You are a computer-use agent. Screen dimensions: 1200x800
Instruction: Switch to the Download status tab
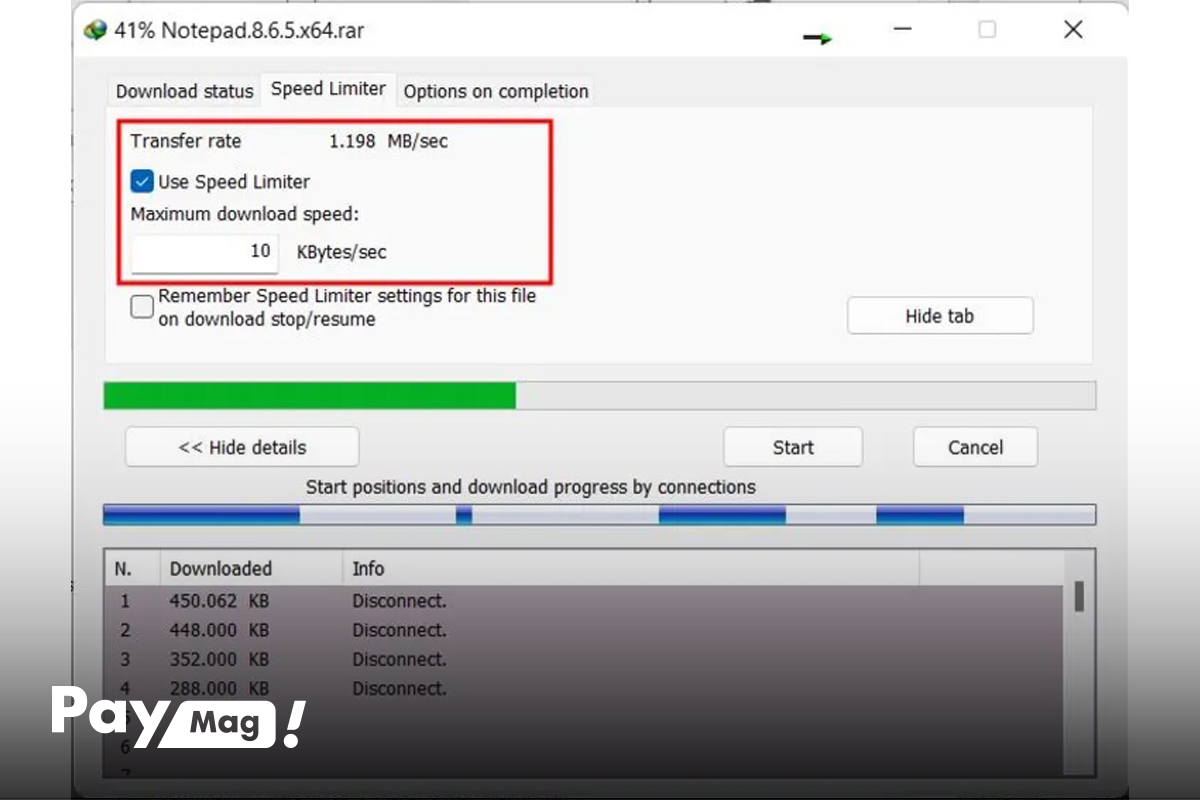pyautogui.click(x=184, y=91)
